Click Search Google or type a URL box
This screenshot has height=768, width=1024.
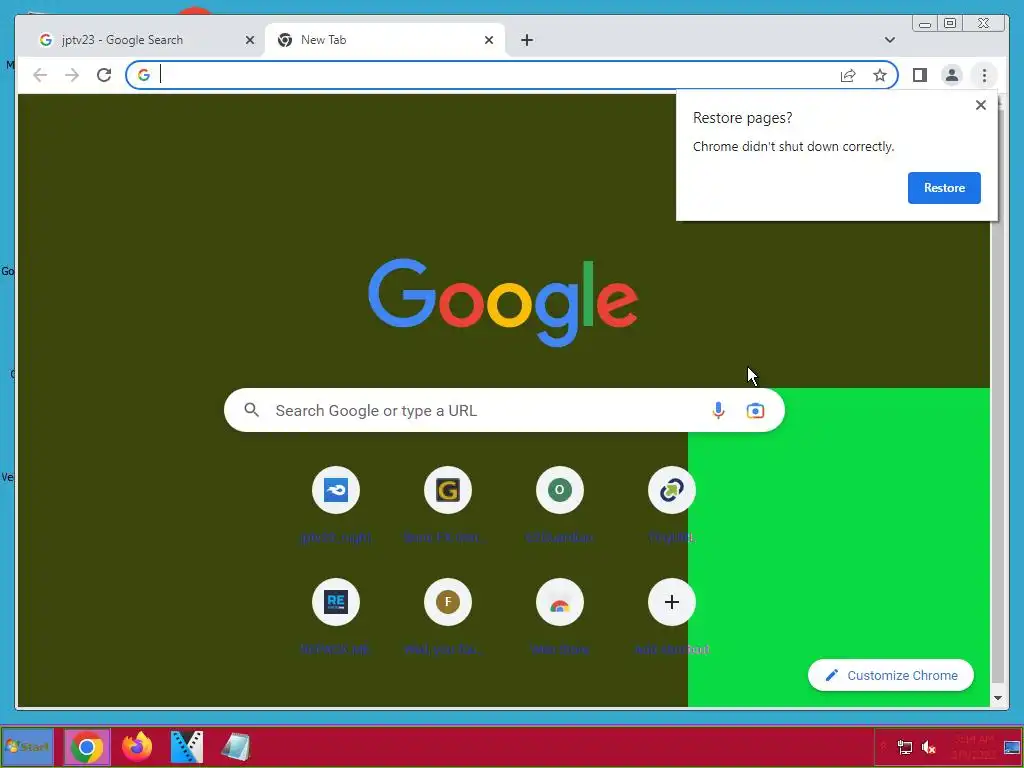[504, 410]
